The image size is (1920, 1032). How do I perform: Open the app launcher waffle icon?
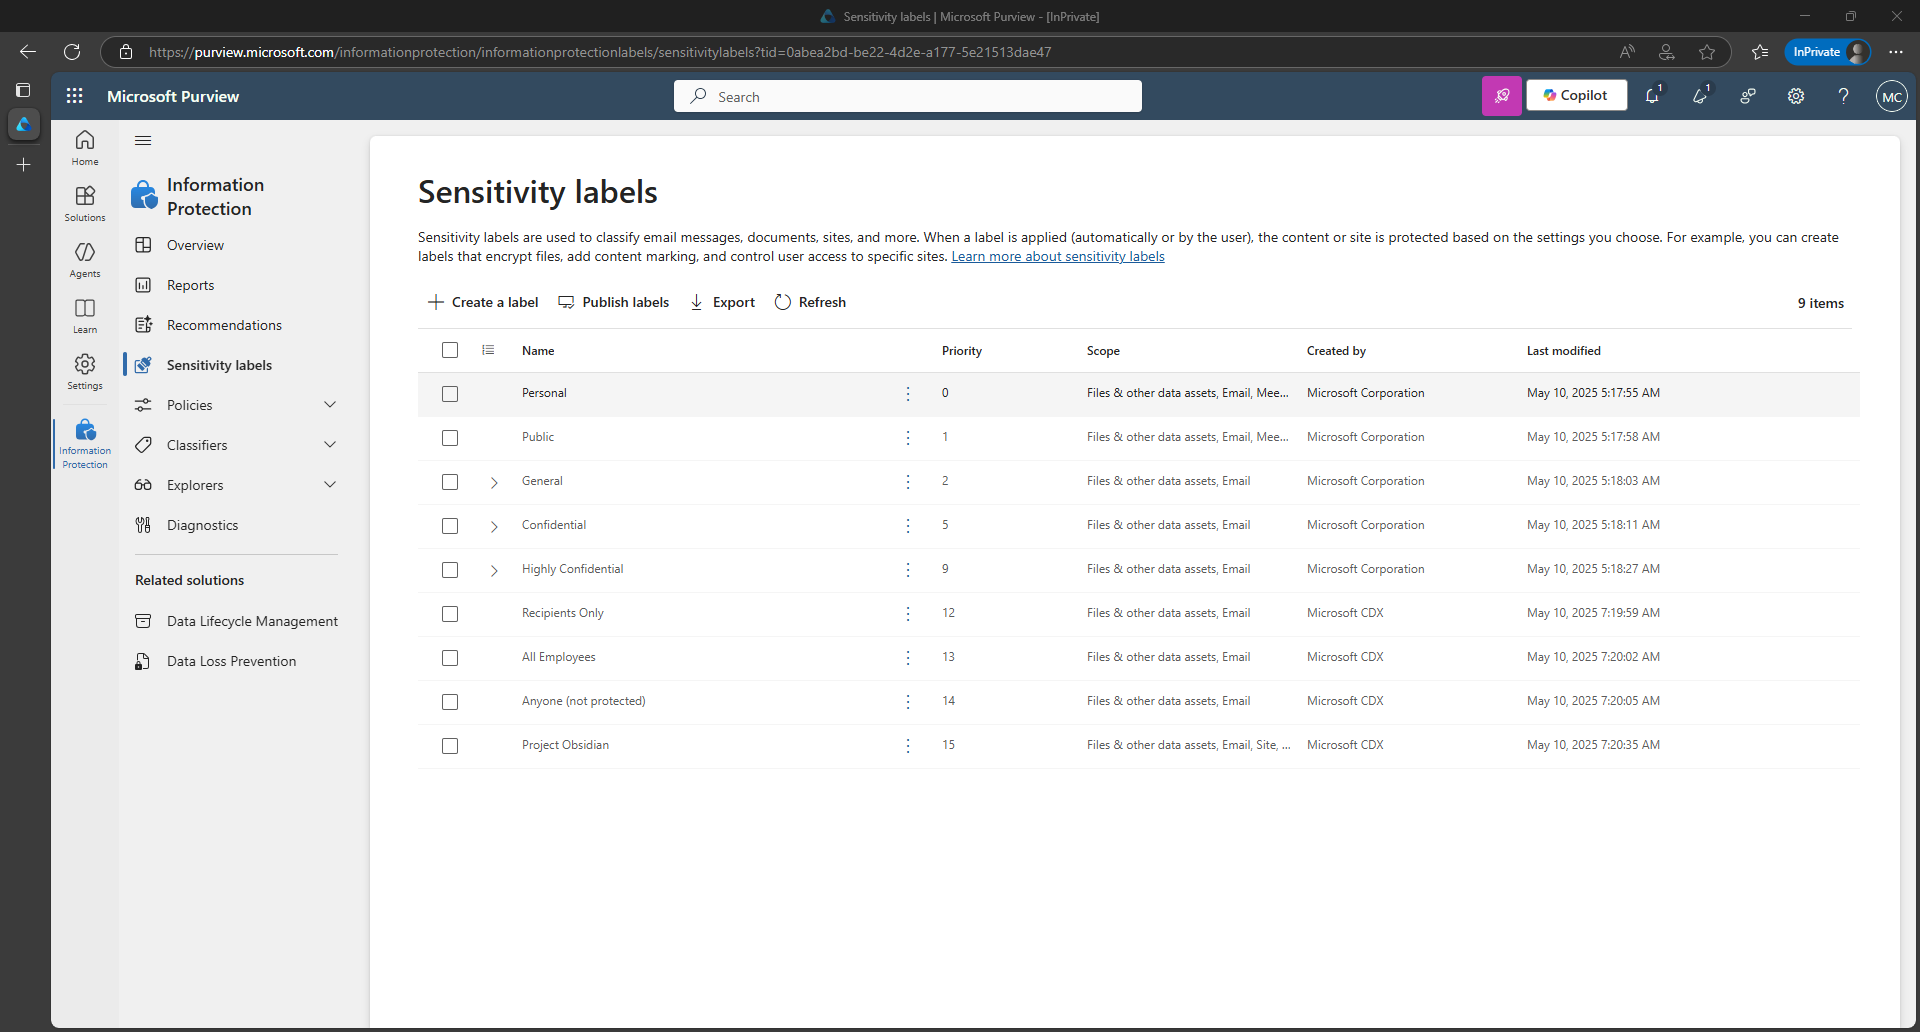(75, 96)
